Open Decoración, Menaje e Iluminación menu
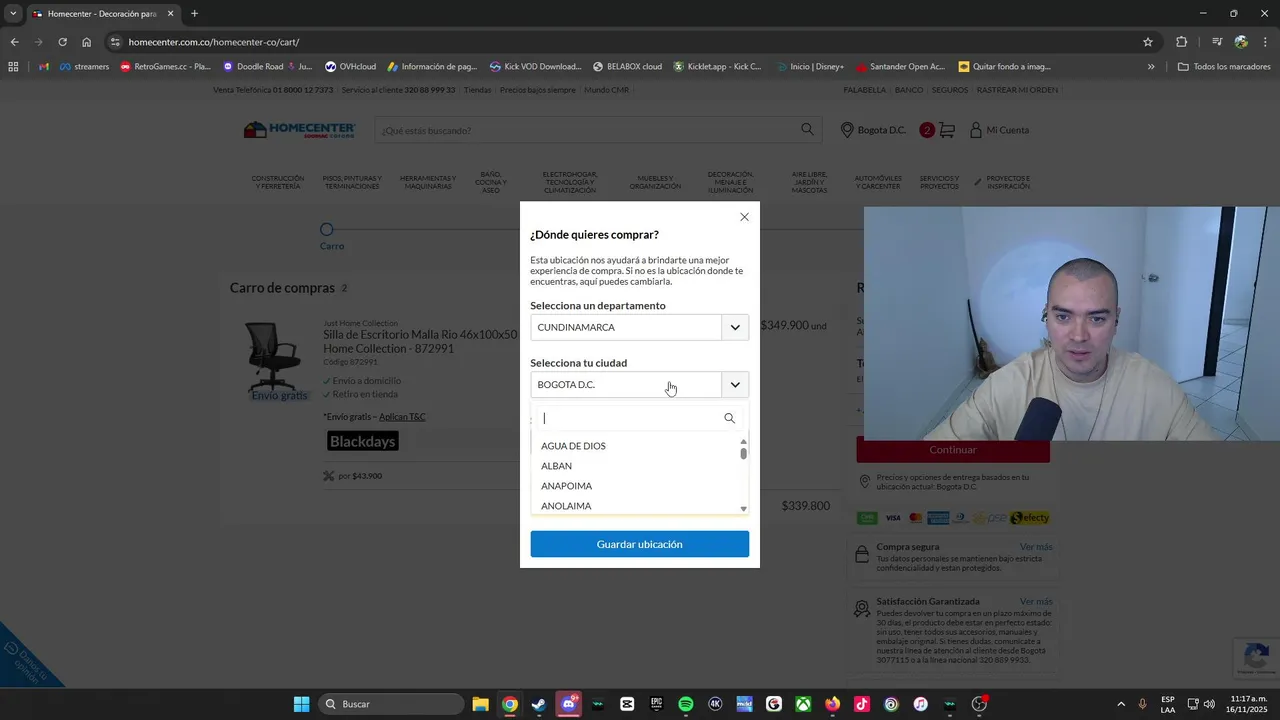The width and height of the screenshot is (1280, 720). click(x=730, y=182)
